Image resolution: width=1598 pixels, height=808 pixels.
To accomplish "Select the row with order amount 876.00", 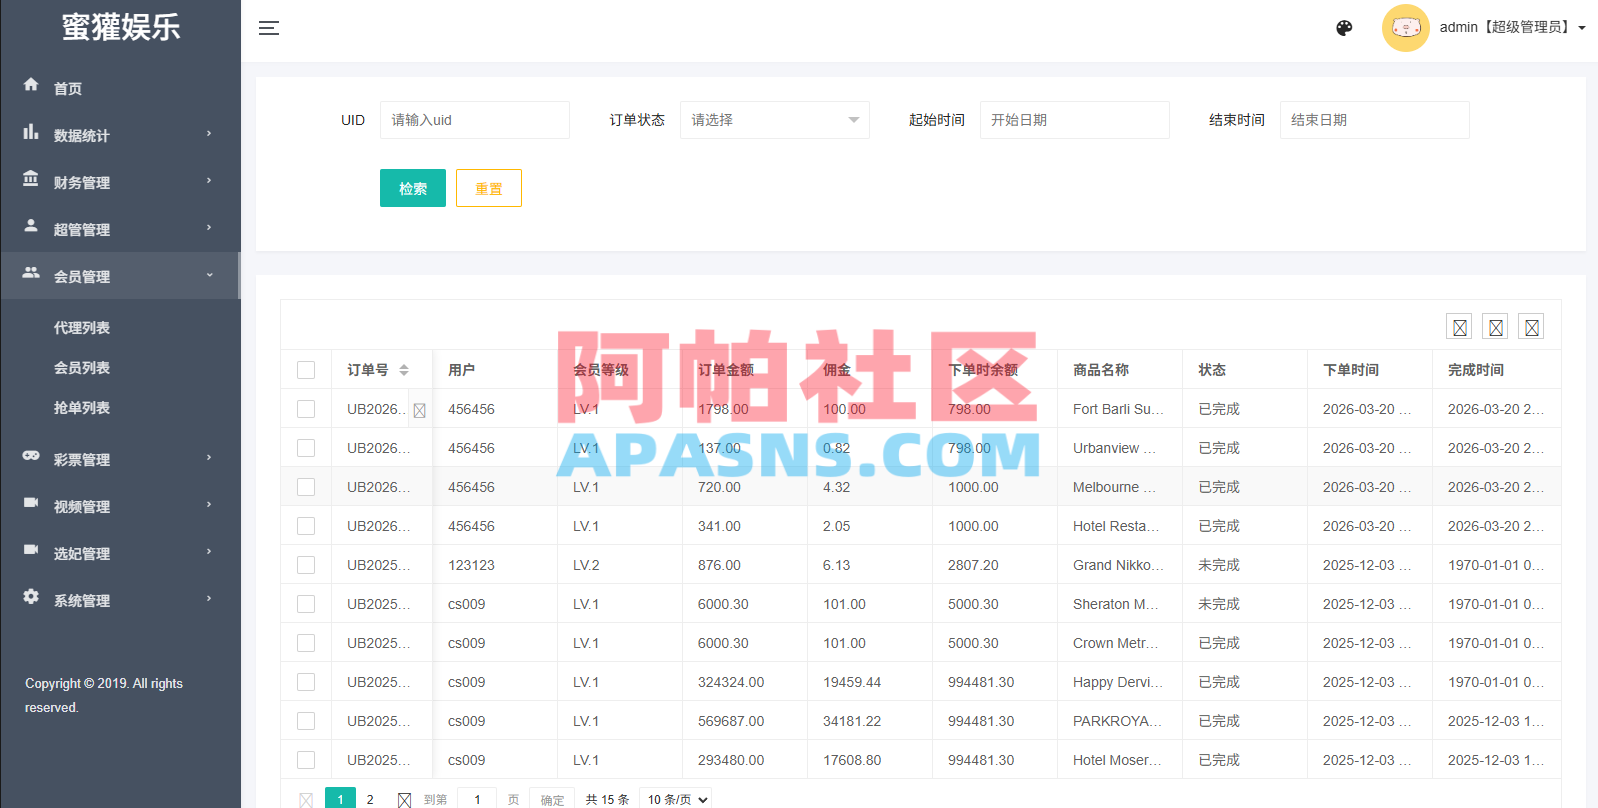I will pos(306,565).
